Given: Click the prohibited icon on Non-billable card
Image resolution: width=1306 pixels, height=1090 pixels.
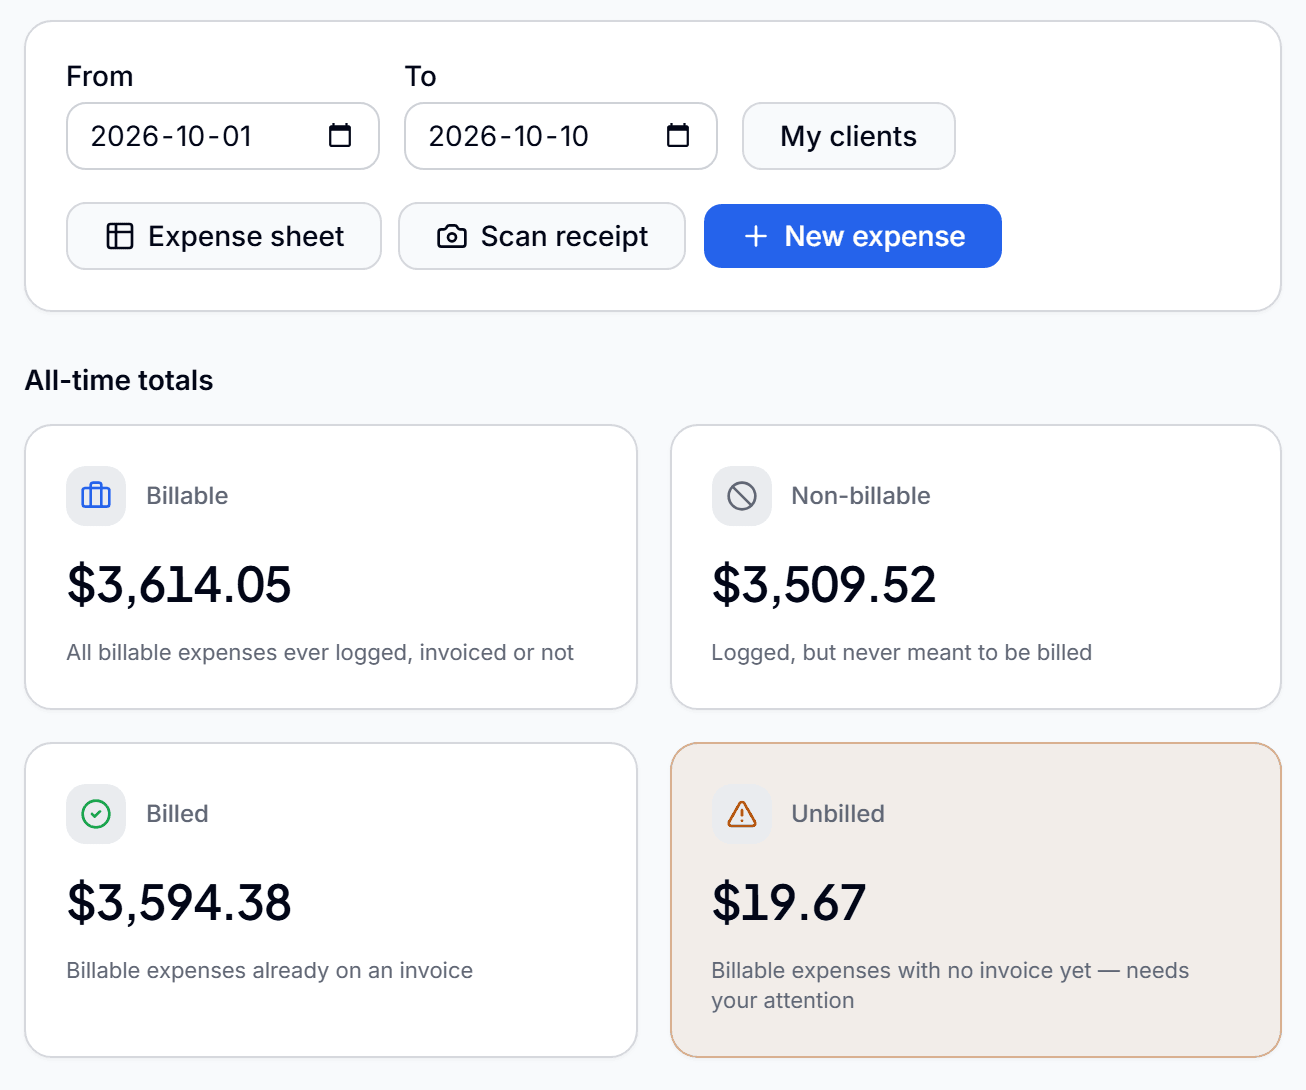Looking at the screenshot, I should pos(742,496).
